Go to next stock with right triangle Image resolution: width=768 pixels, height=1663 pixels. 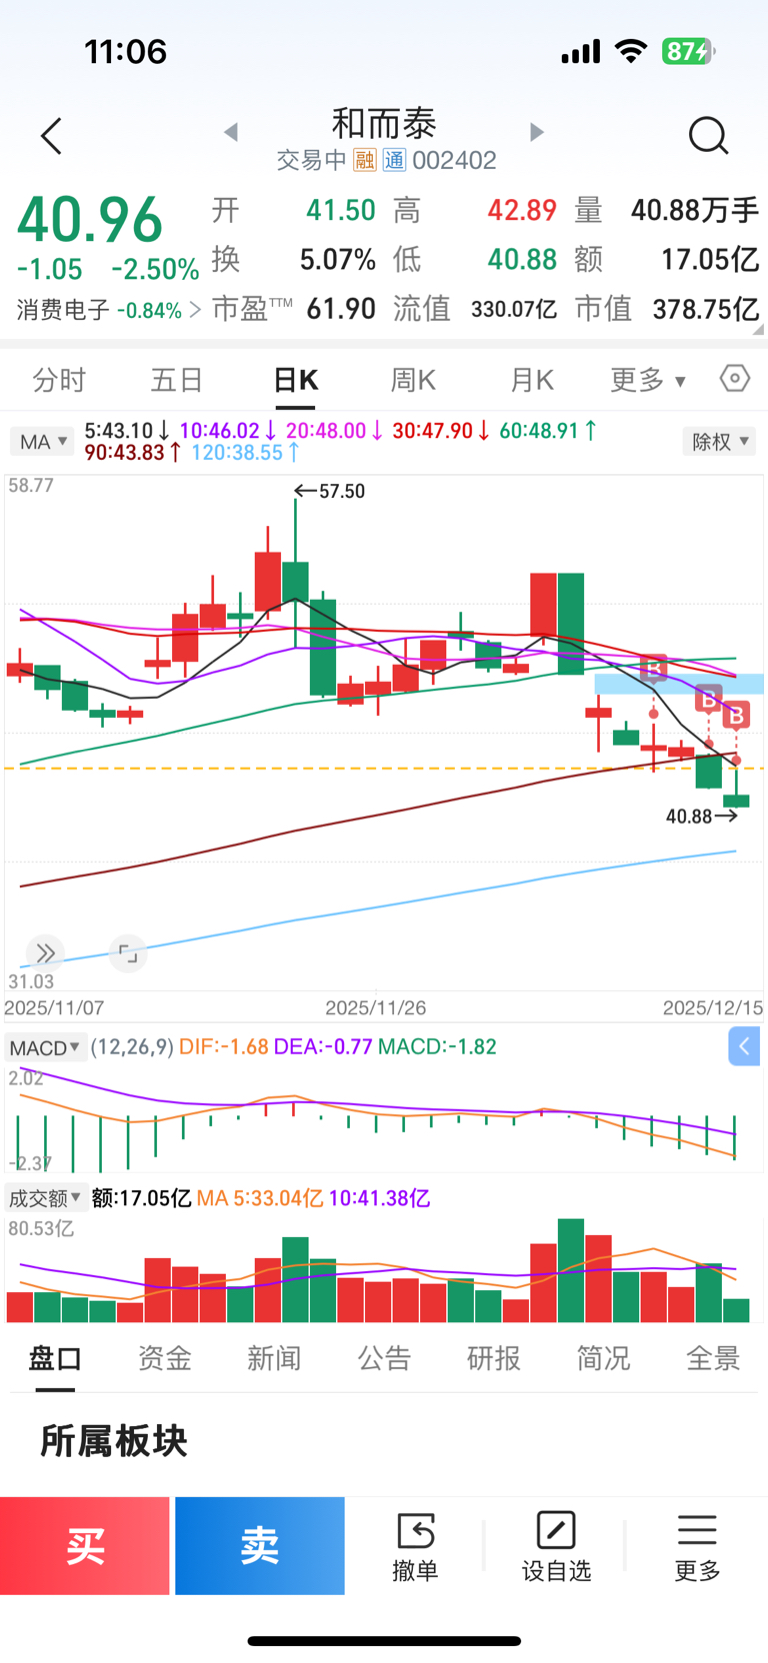[537, 132]
